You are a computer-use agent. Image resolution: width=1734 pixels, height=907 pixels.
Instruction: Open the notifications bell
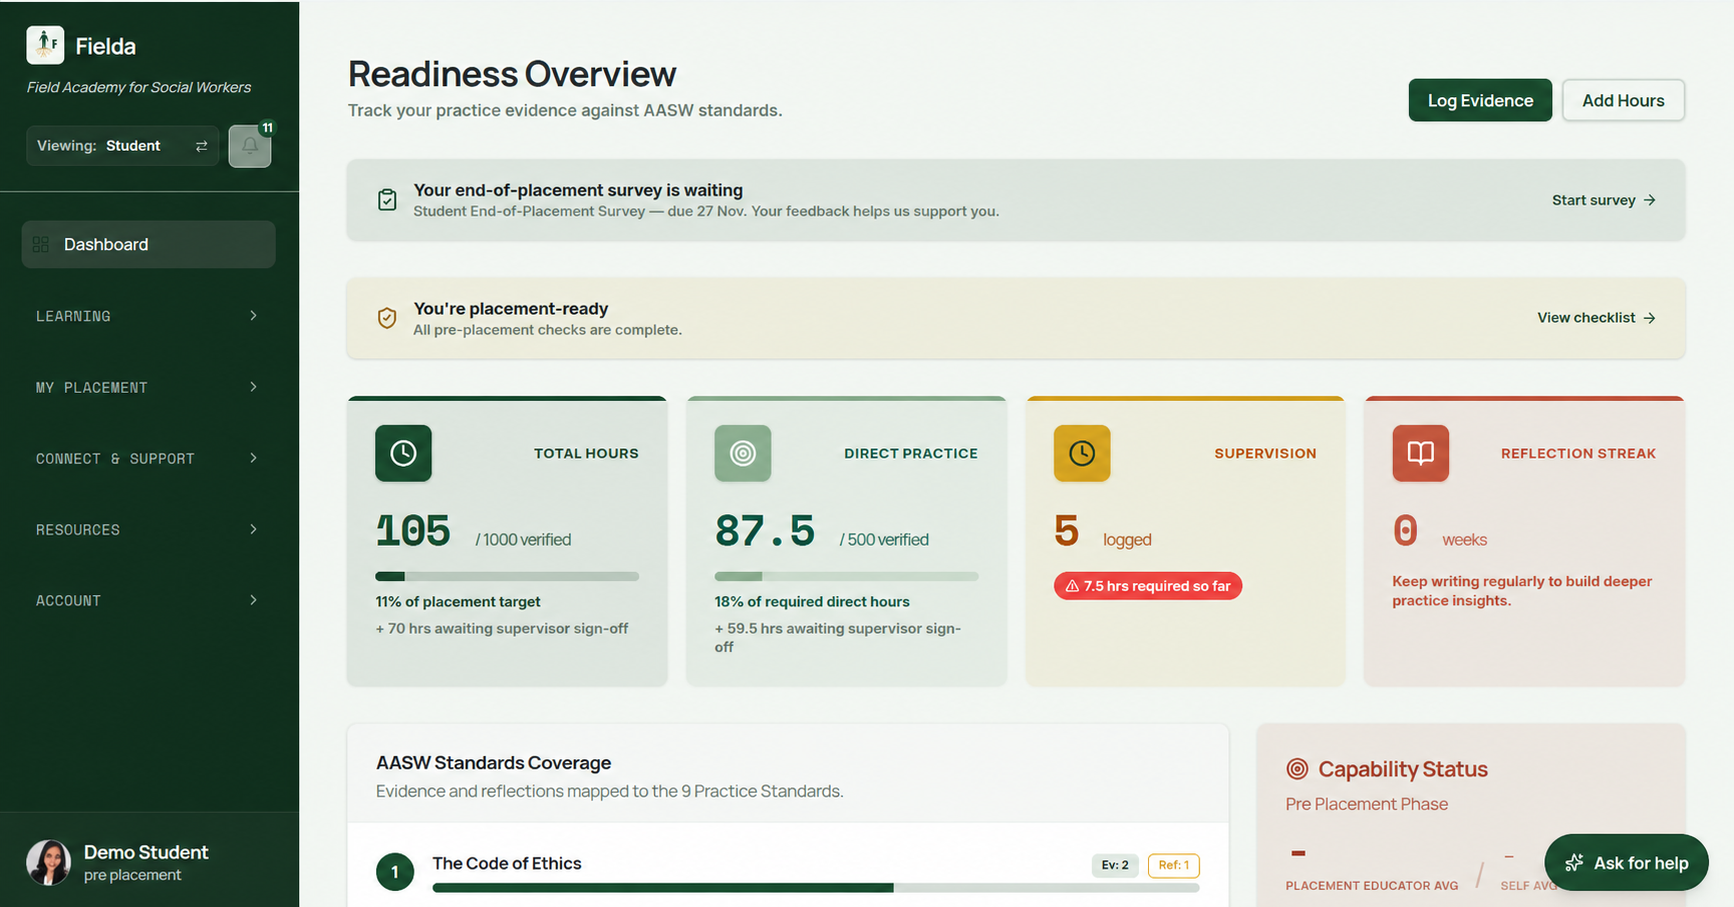point(250,146)
